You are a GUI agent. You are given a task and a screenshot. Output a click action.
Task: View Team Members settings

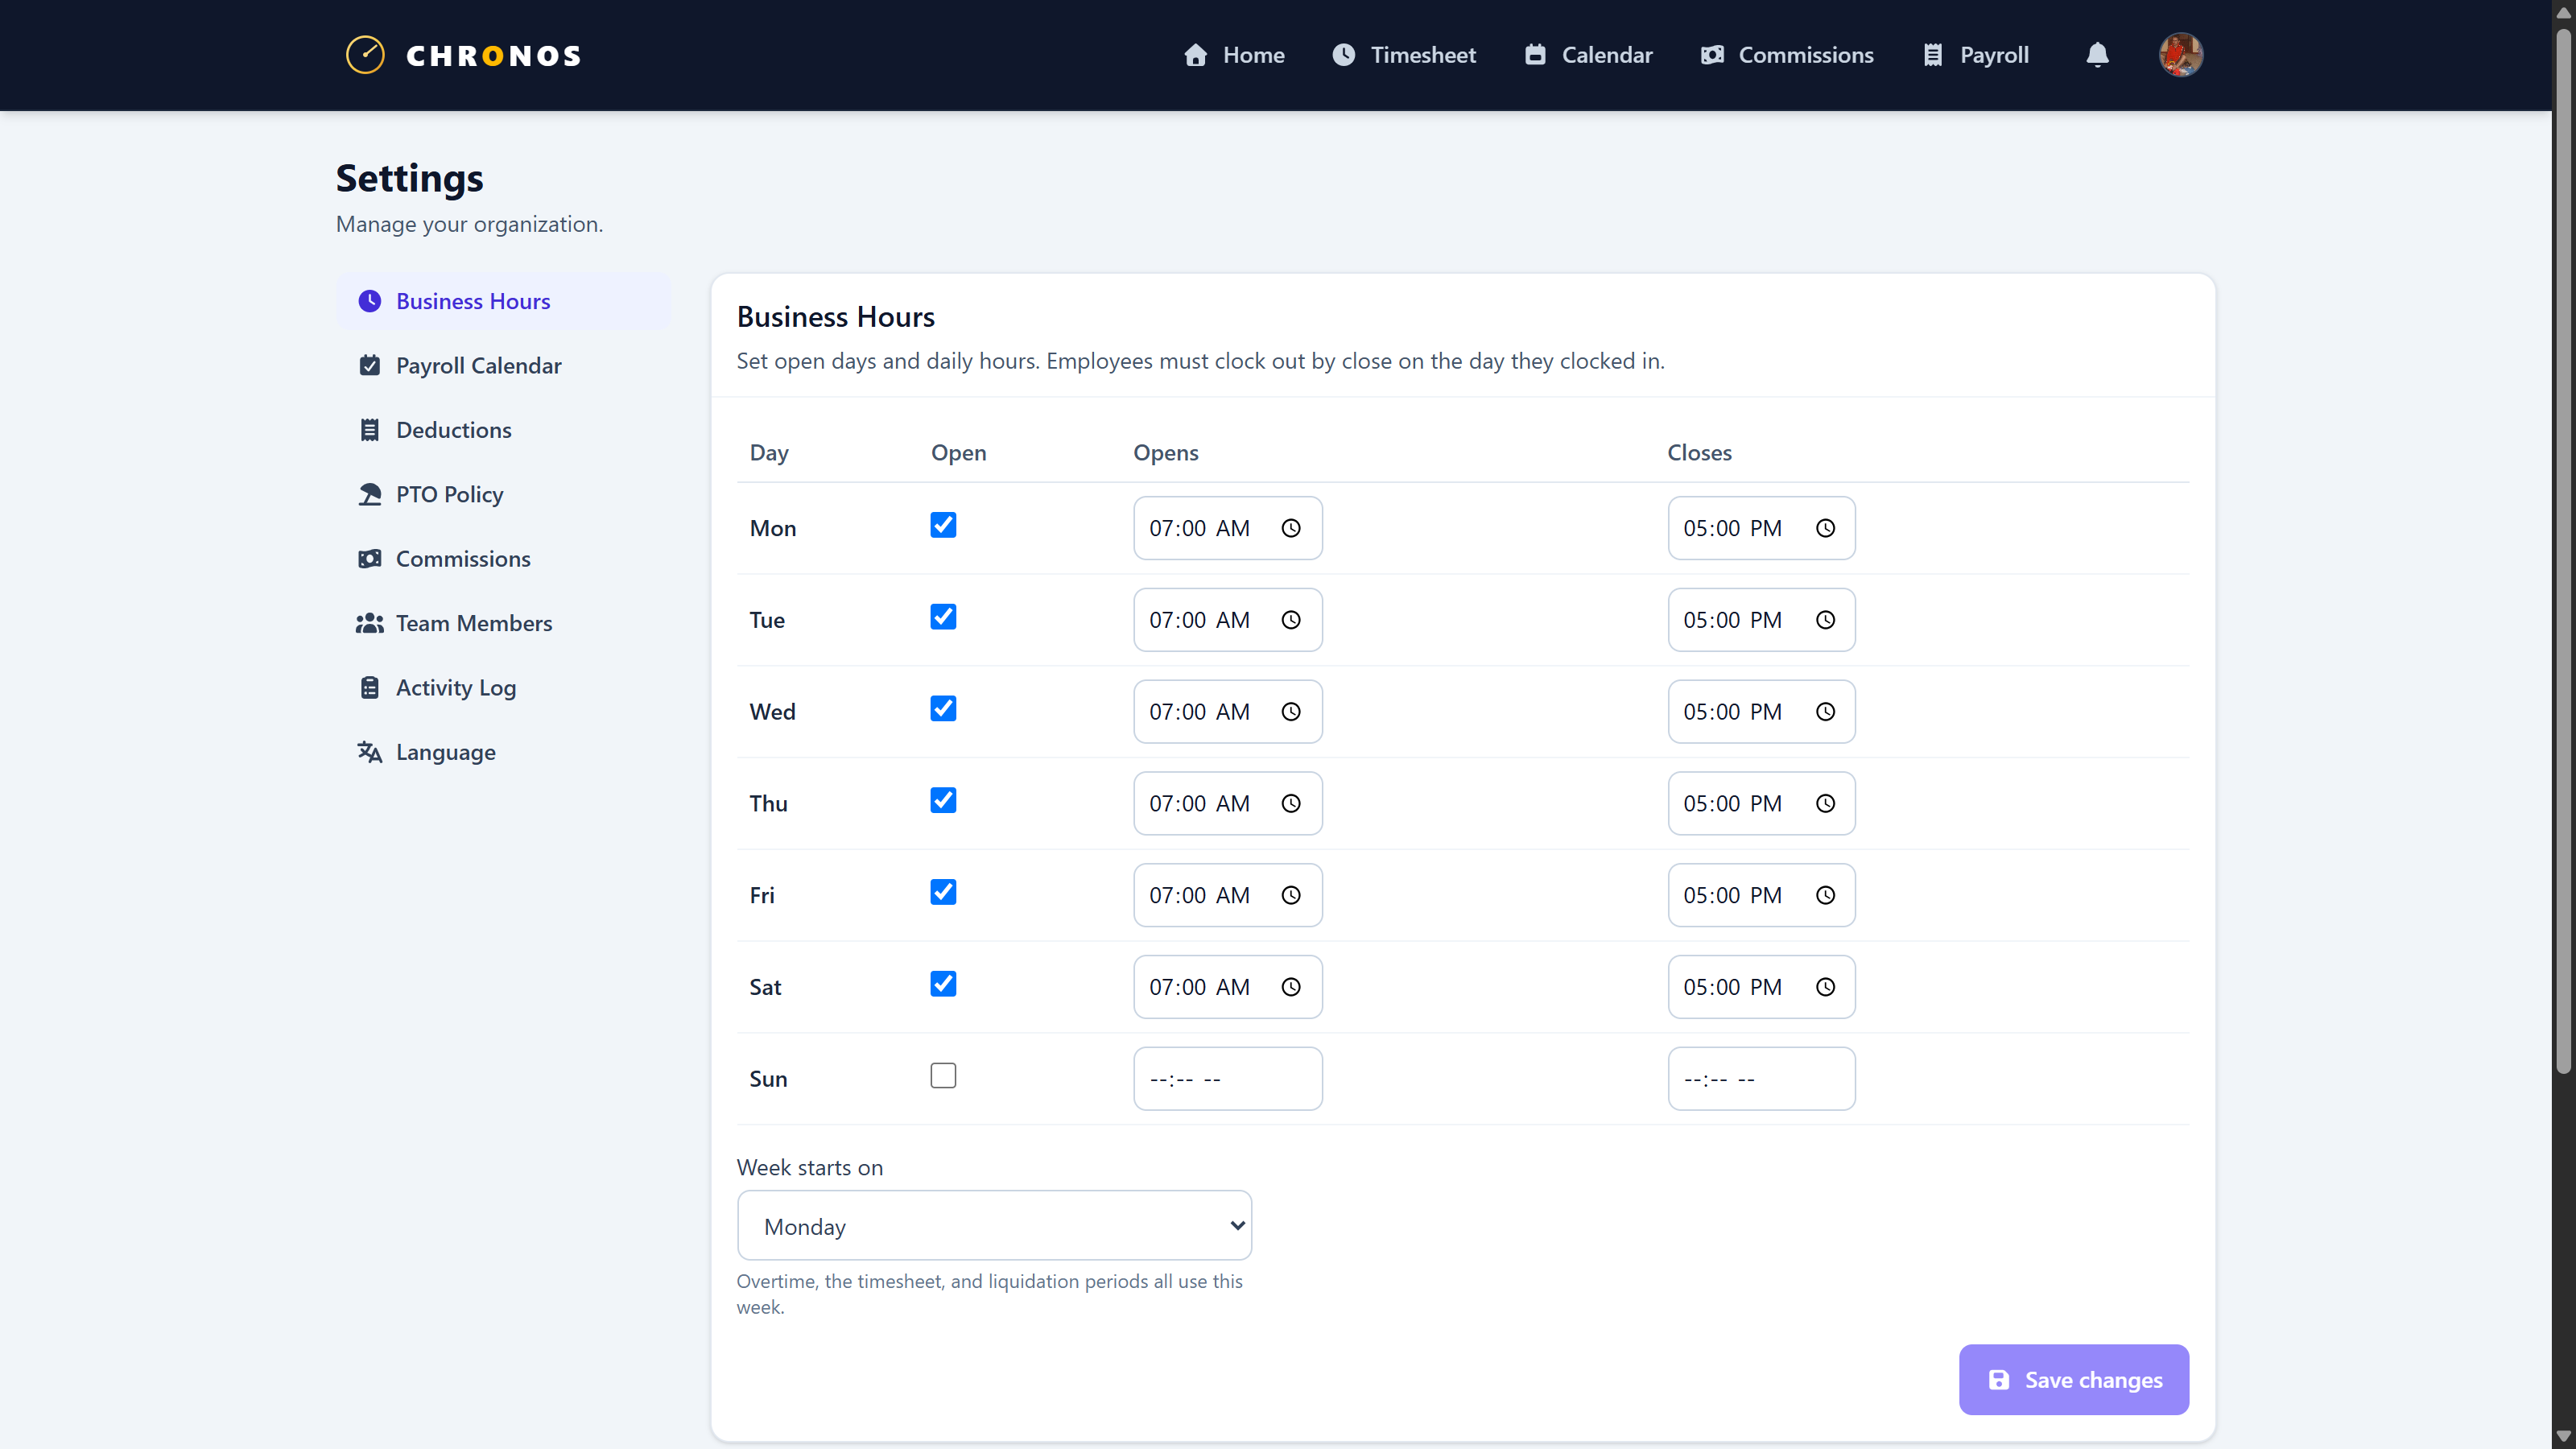point(503,623)
